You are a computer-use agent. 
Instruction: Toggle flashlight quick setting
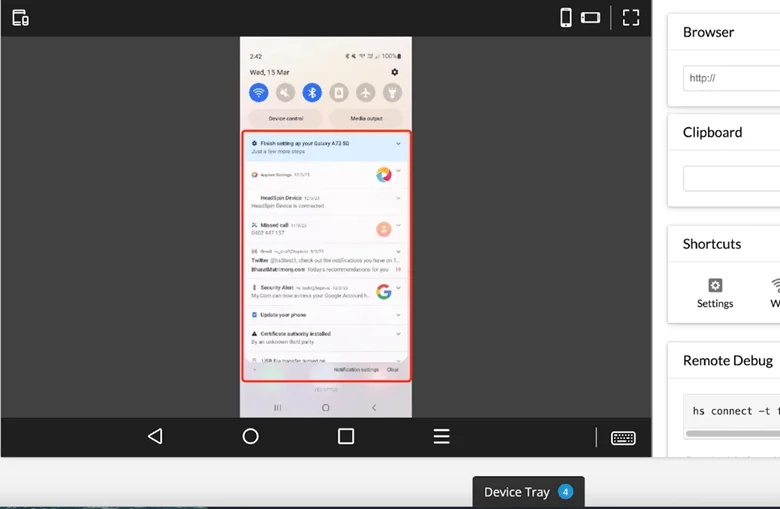[x=392, y=93]
